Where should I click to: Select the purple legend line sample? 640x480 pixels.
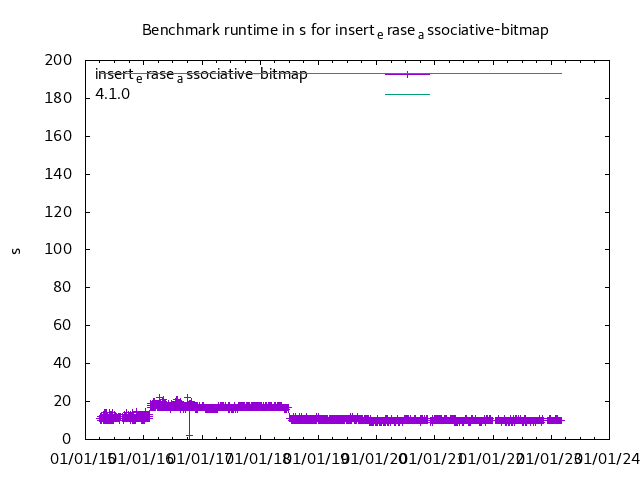(x=407, y=74)
